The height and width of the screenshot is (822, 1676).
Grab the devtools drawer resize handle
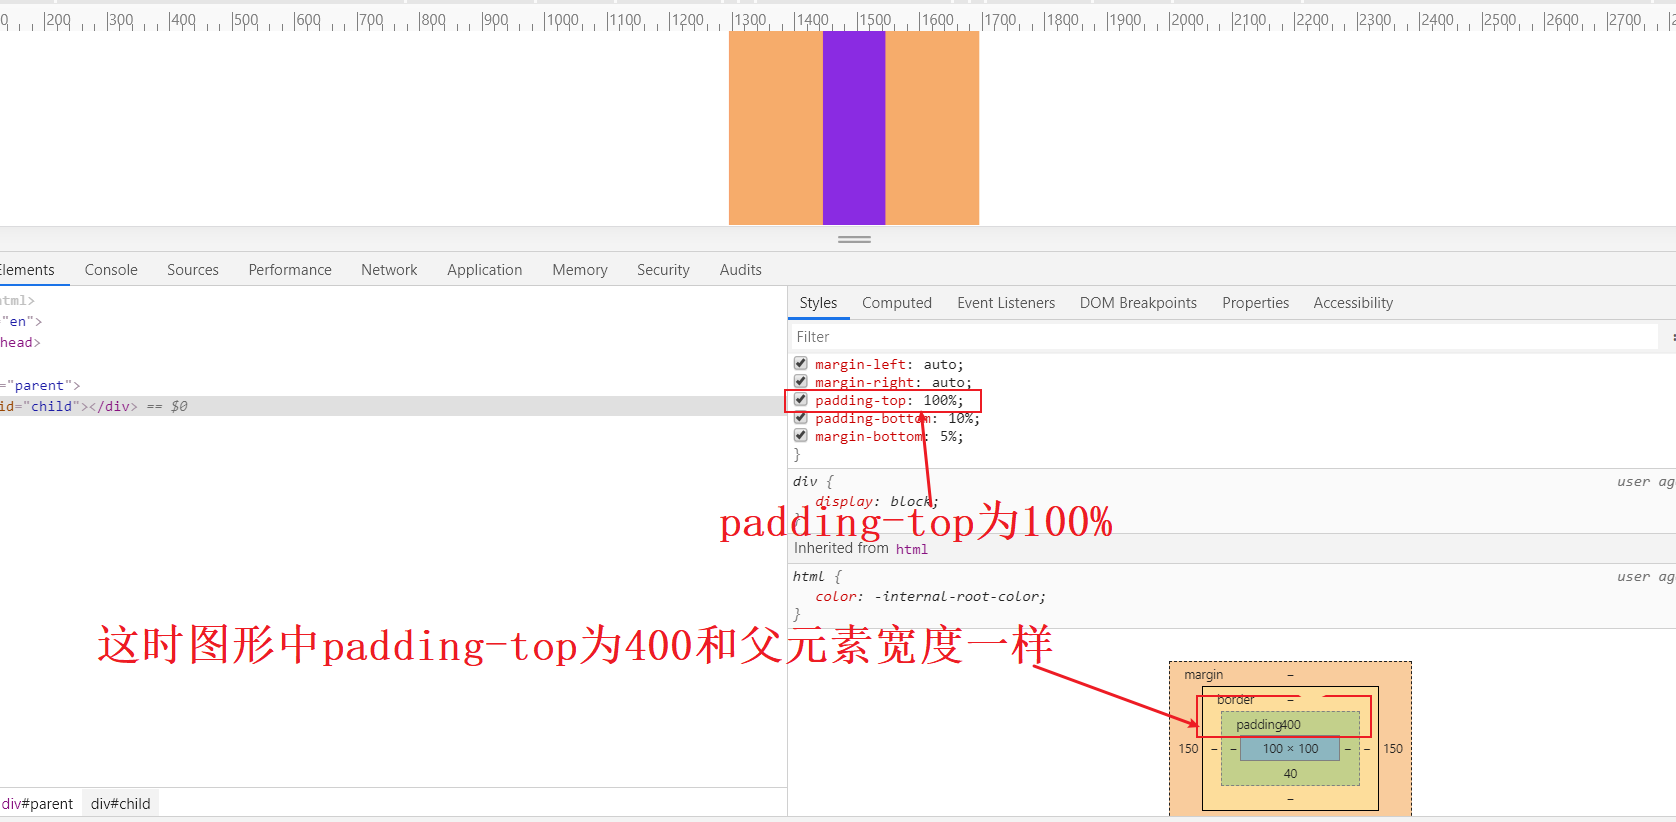[854, 240]
